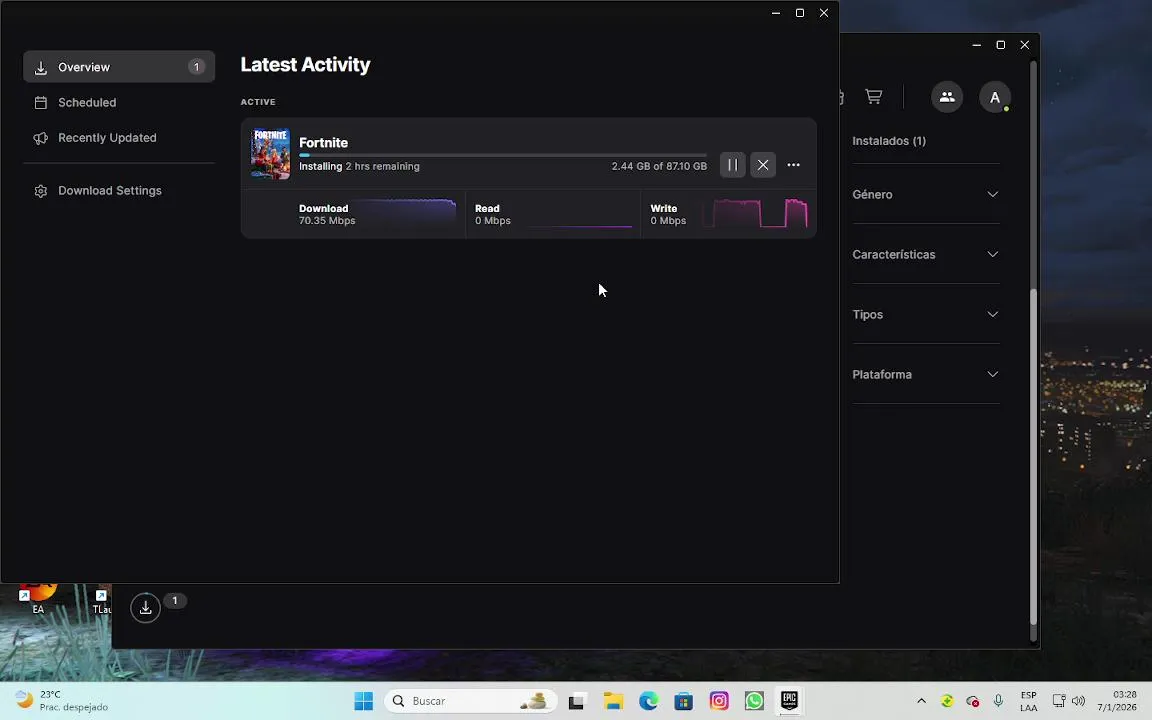Show hidden system tray icons

tap(921, 701)
